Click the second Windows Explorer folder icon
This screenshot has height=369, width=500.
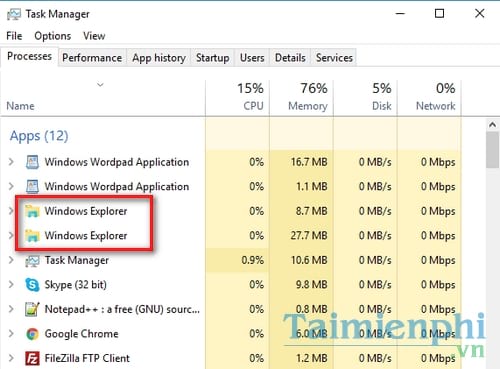coord(32,236)
